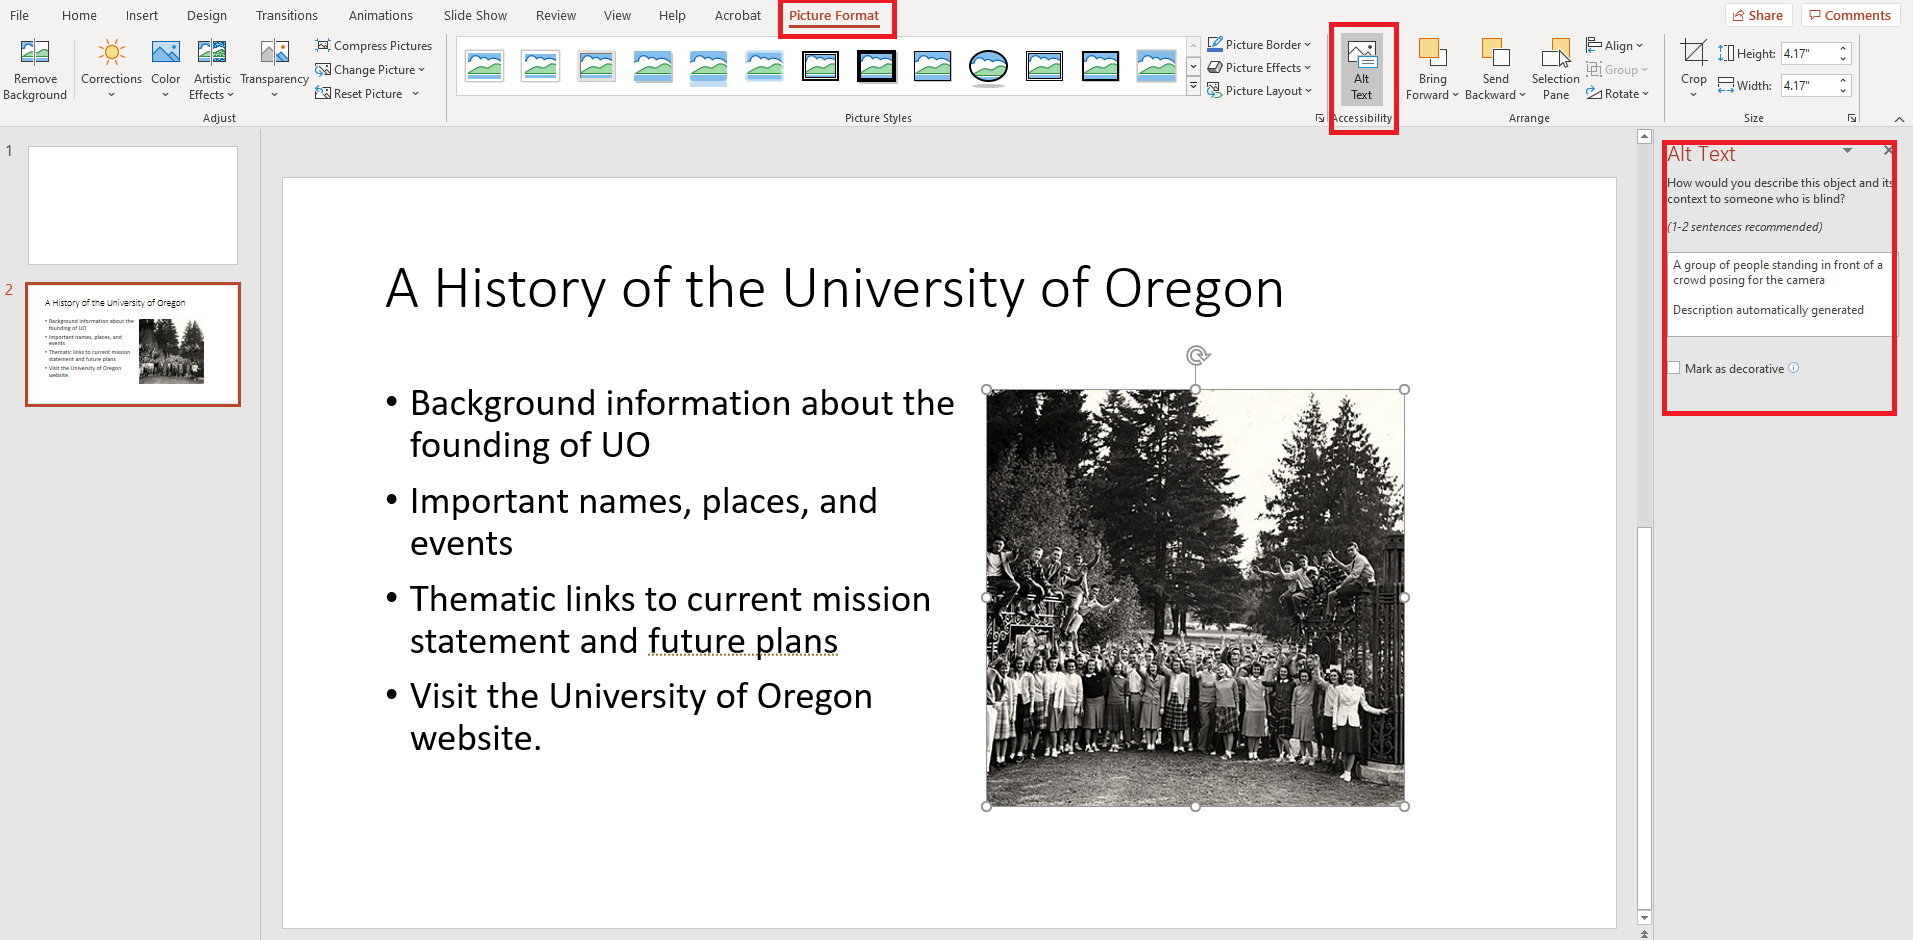The height and width of the screenshot is (940, 1913).
Task: Expand the Picture Styles gallery
Action: coord(1192,86)
